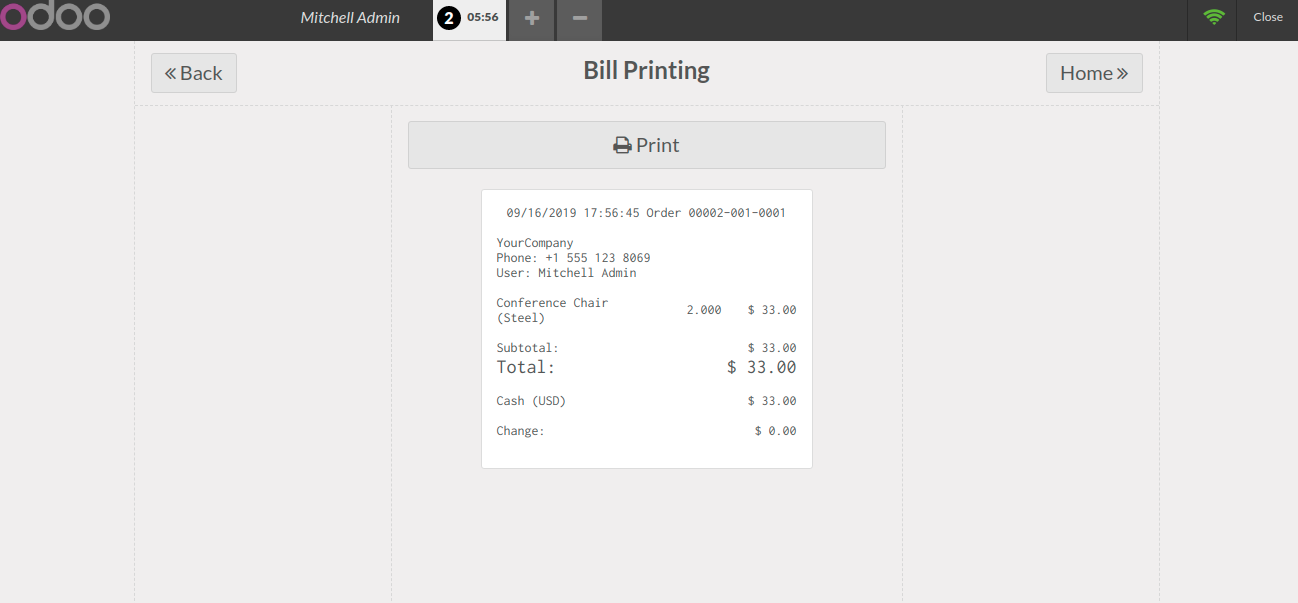The height and width of the screenshot is (603, 1298).
Task: Add a new order with plus icon
Action: click(x=531, y=18)
